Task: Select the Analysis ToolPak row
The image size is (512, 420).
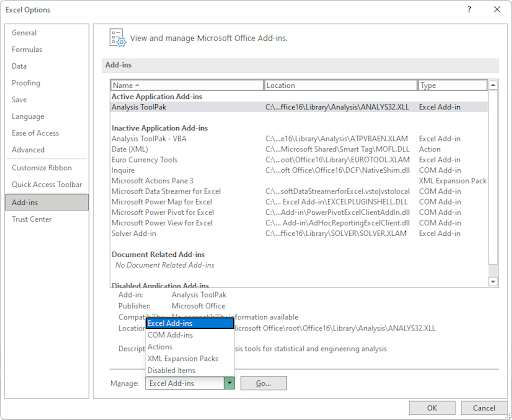Action: coord(299,107)
